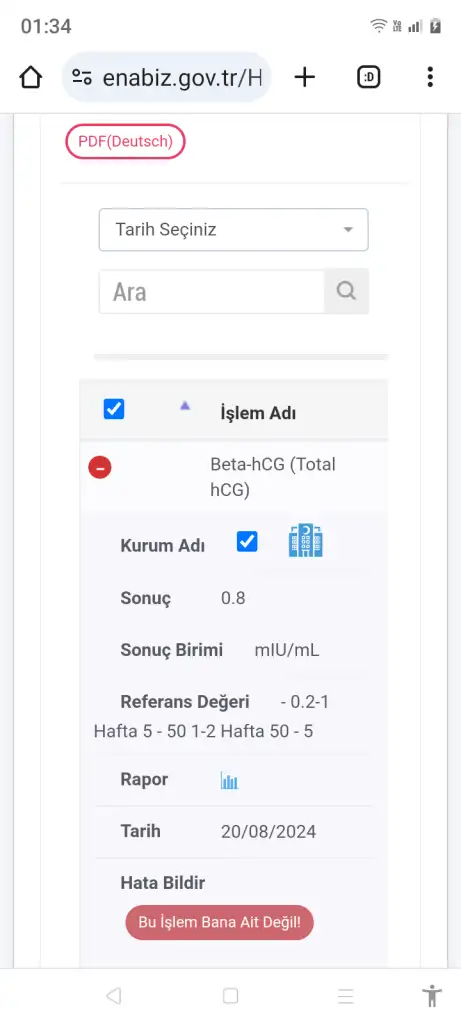Screen dimensions: 461x1024
Task: Tap the site info icon in address bar
Action: [x=82, y=78]
